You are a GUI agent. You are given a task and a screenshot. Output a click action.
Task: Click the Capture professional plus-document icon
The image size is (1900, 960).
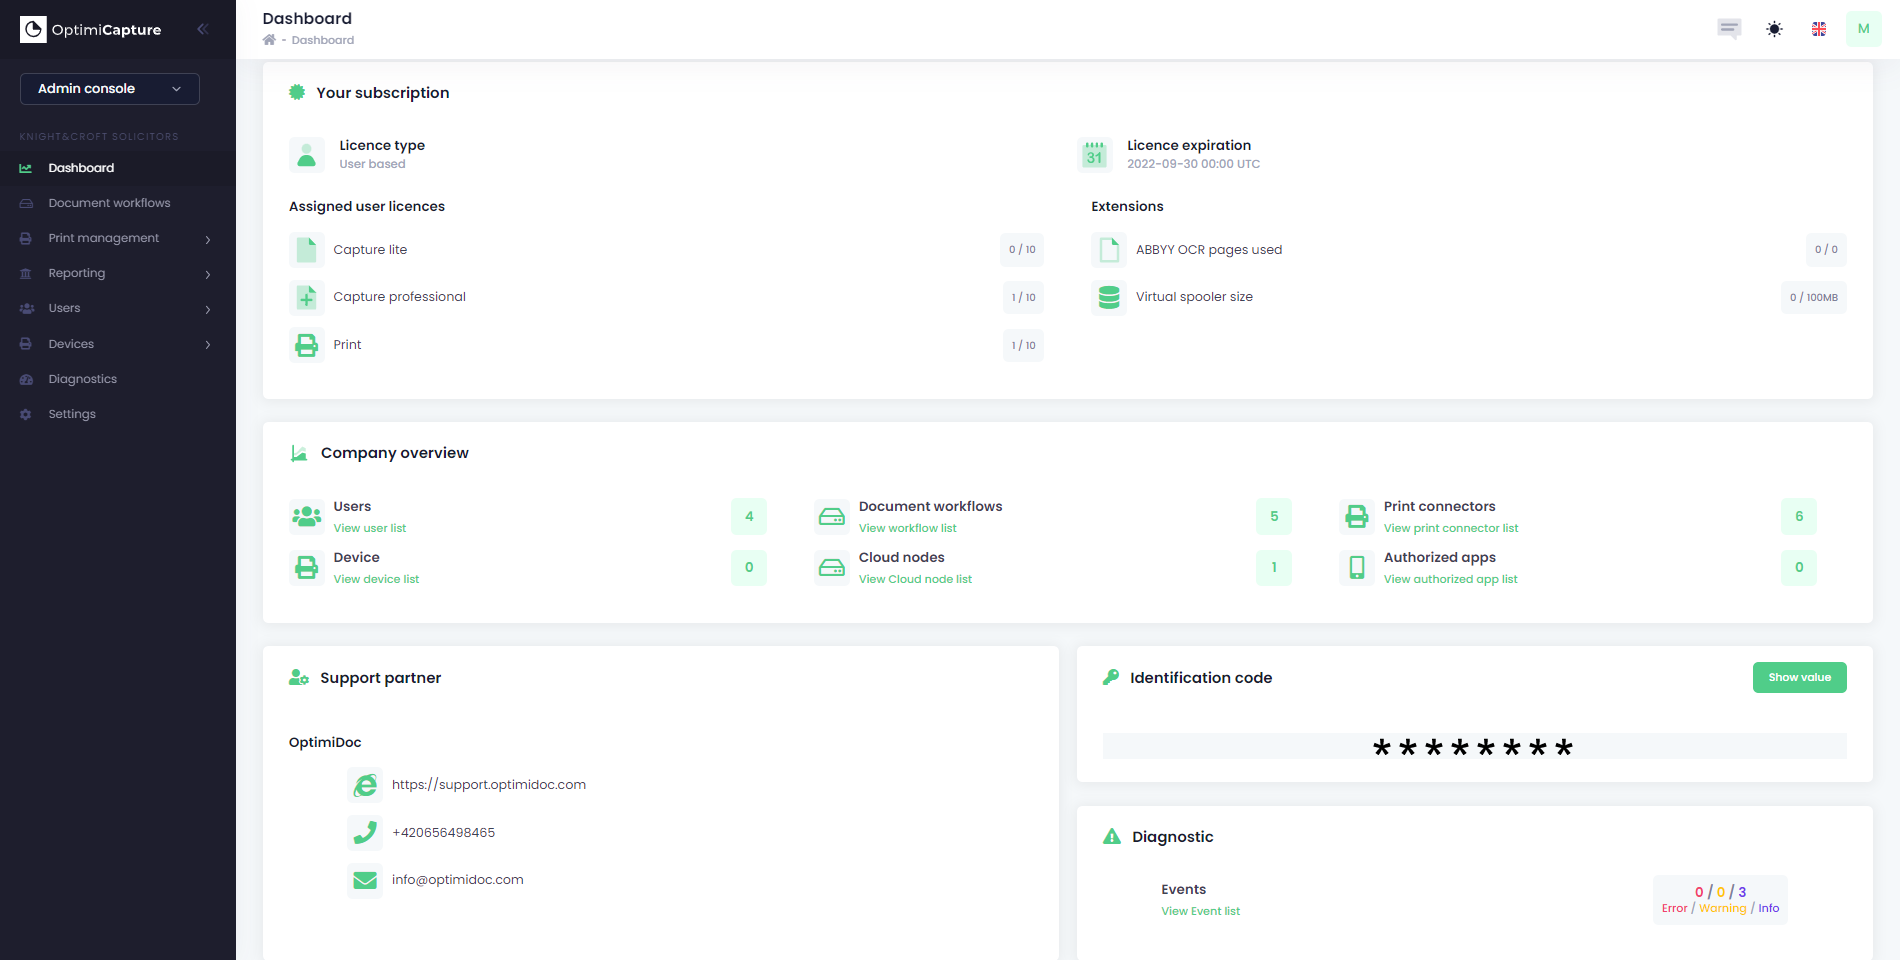pyautogui.click(x=307, y=297)
